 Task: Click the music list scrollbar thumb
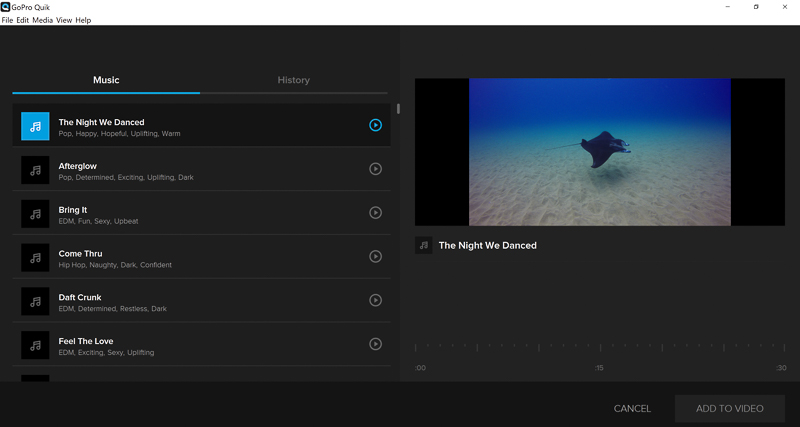coord(398,109)
